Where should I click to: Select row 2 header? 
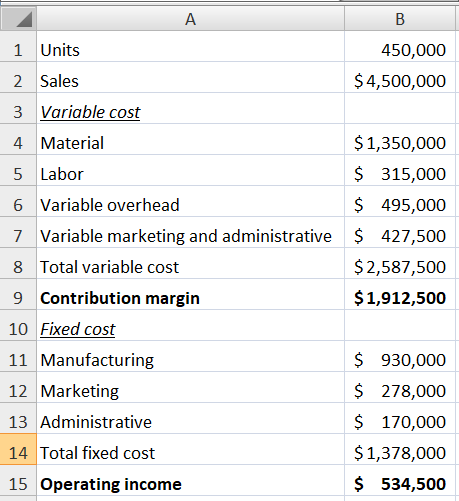[x=18, y=77]
